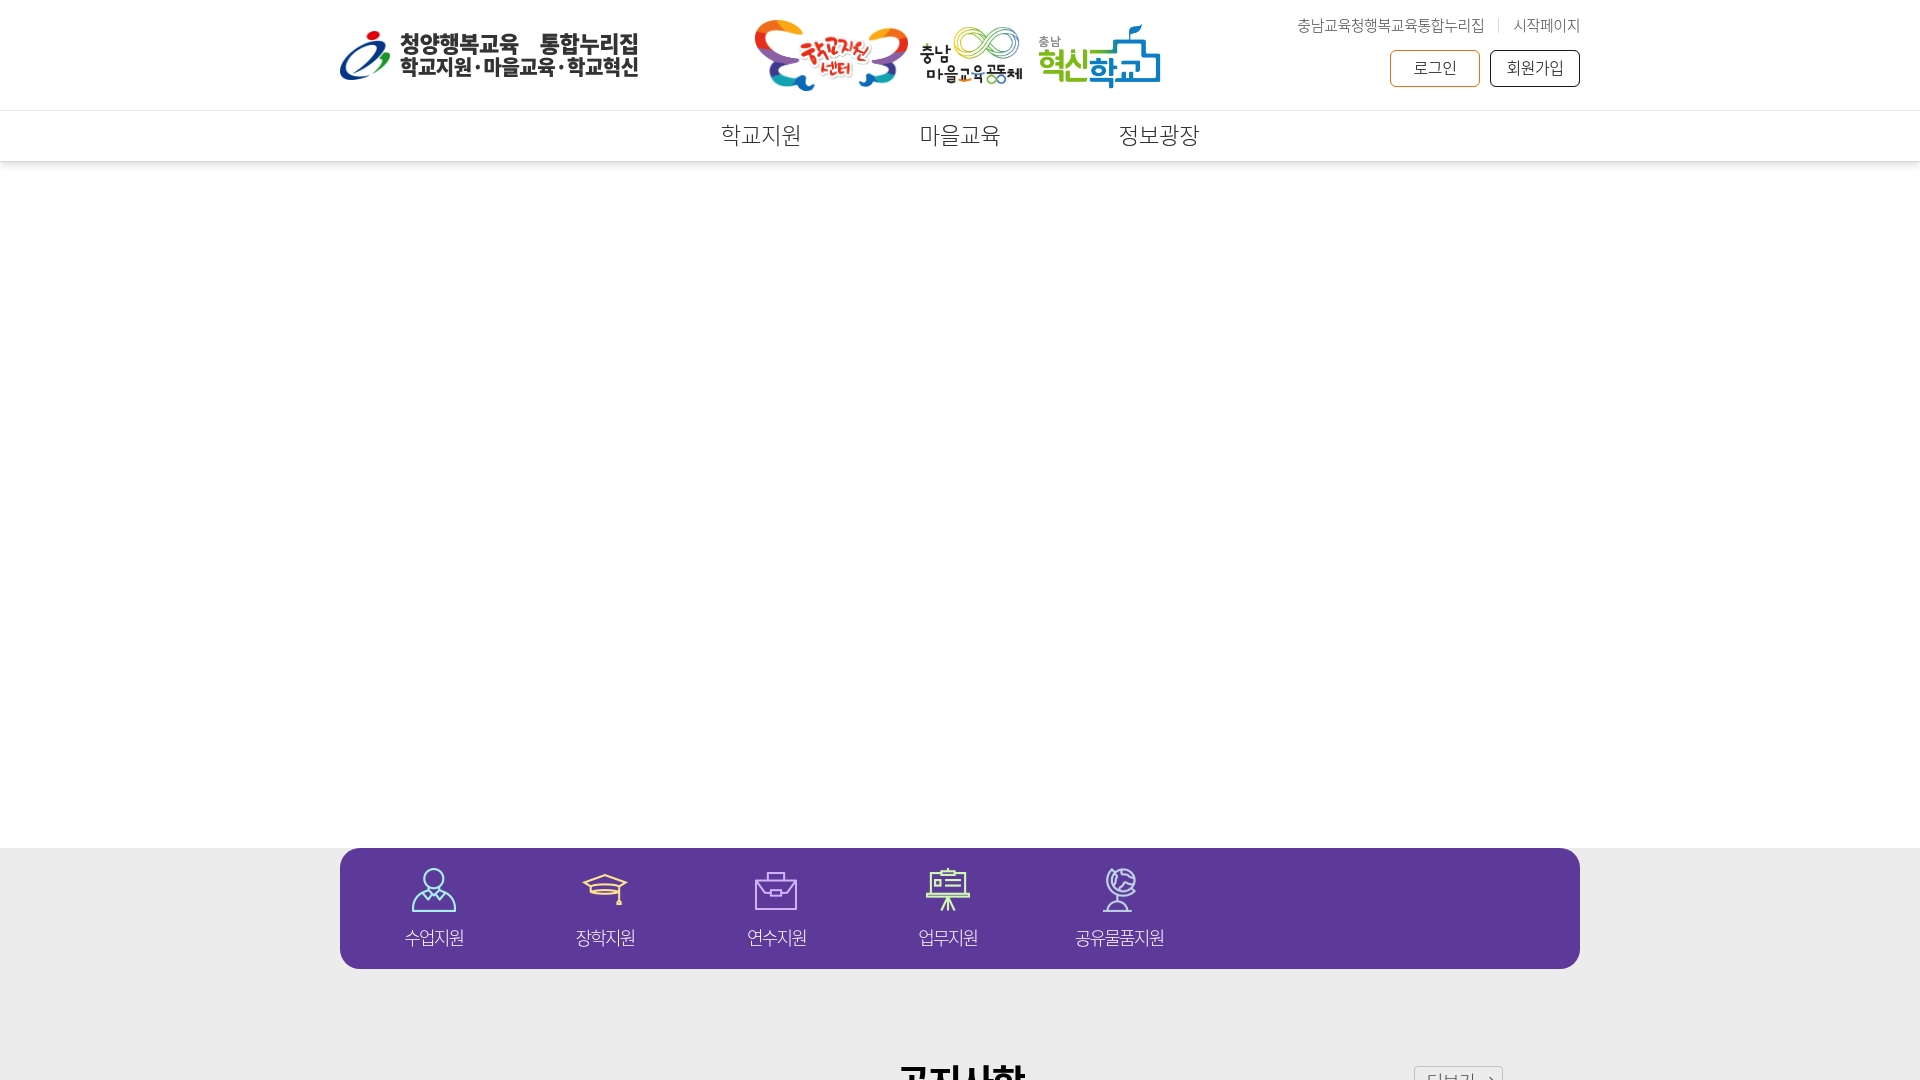Click the 청양행복교육 통합누리집 site logo

(489, 55)
